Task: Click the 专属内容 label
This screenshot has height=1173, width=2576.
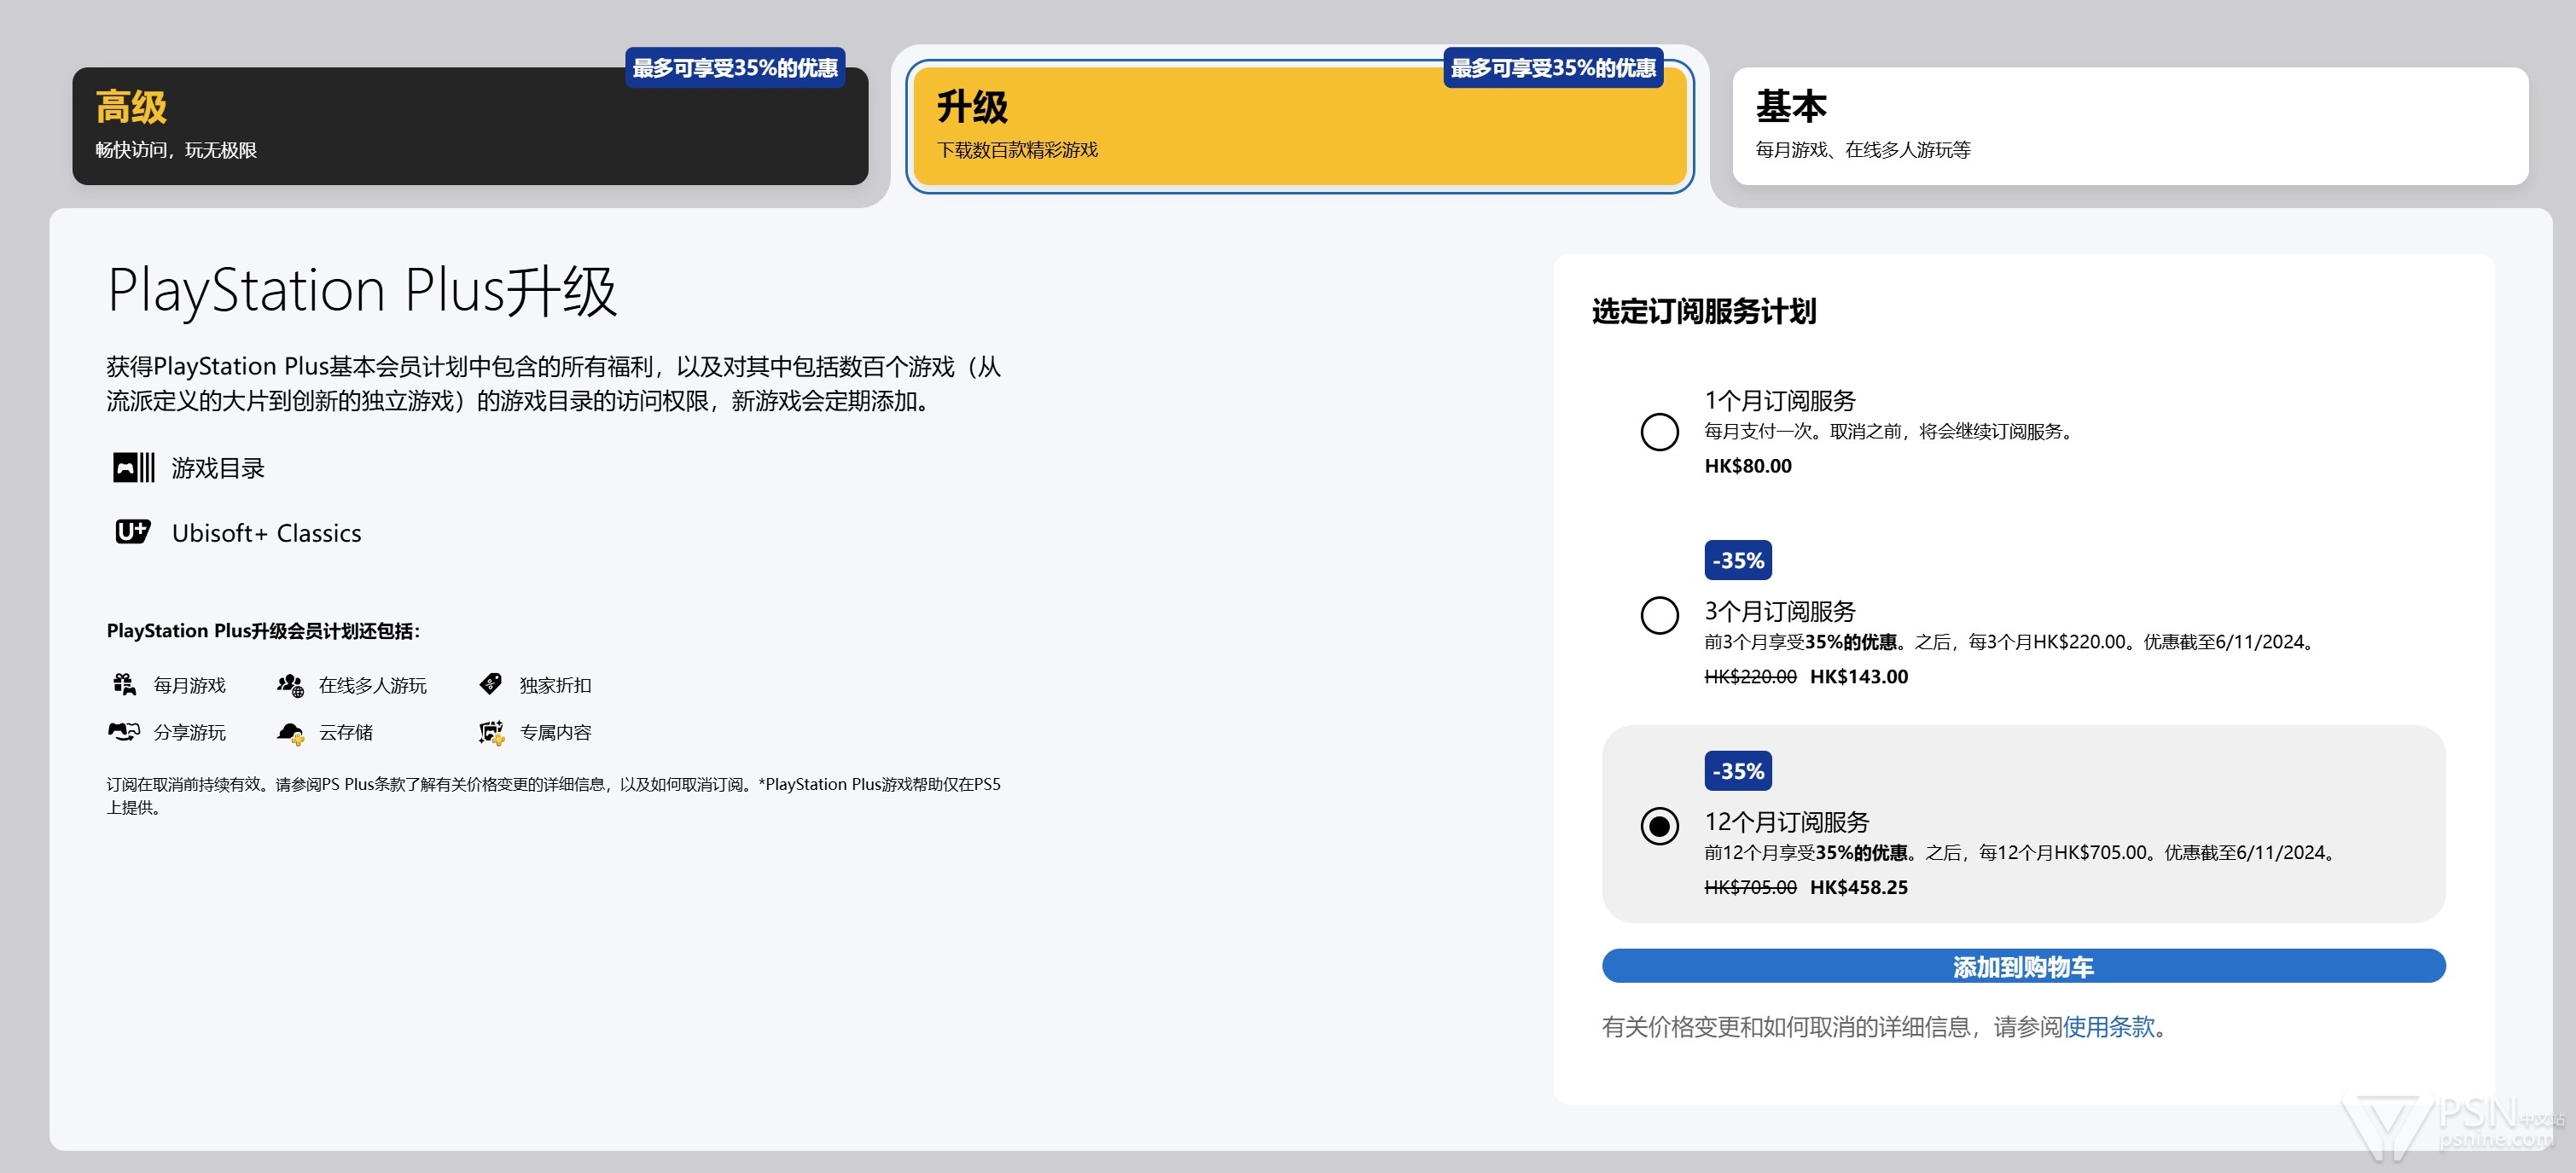Action: click(555, 733)
